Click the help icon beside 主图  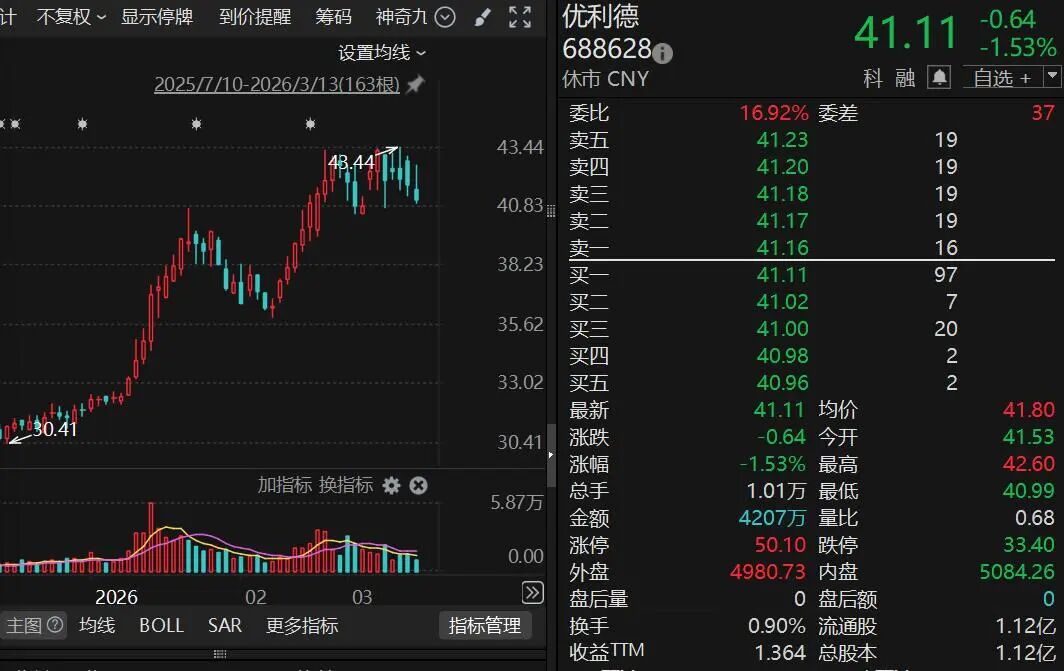(x=55, y=625)
